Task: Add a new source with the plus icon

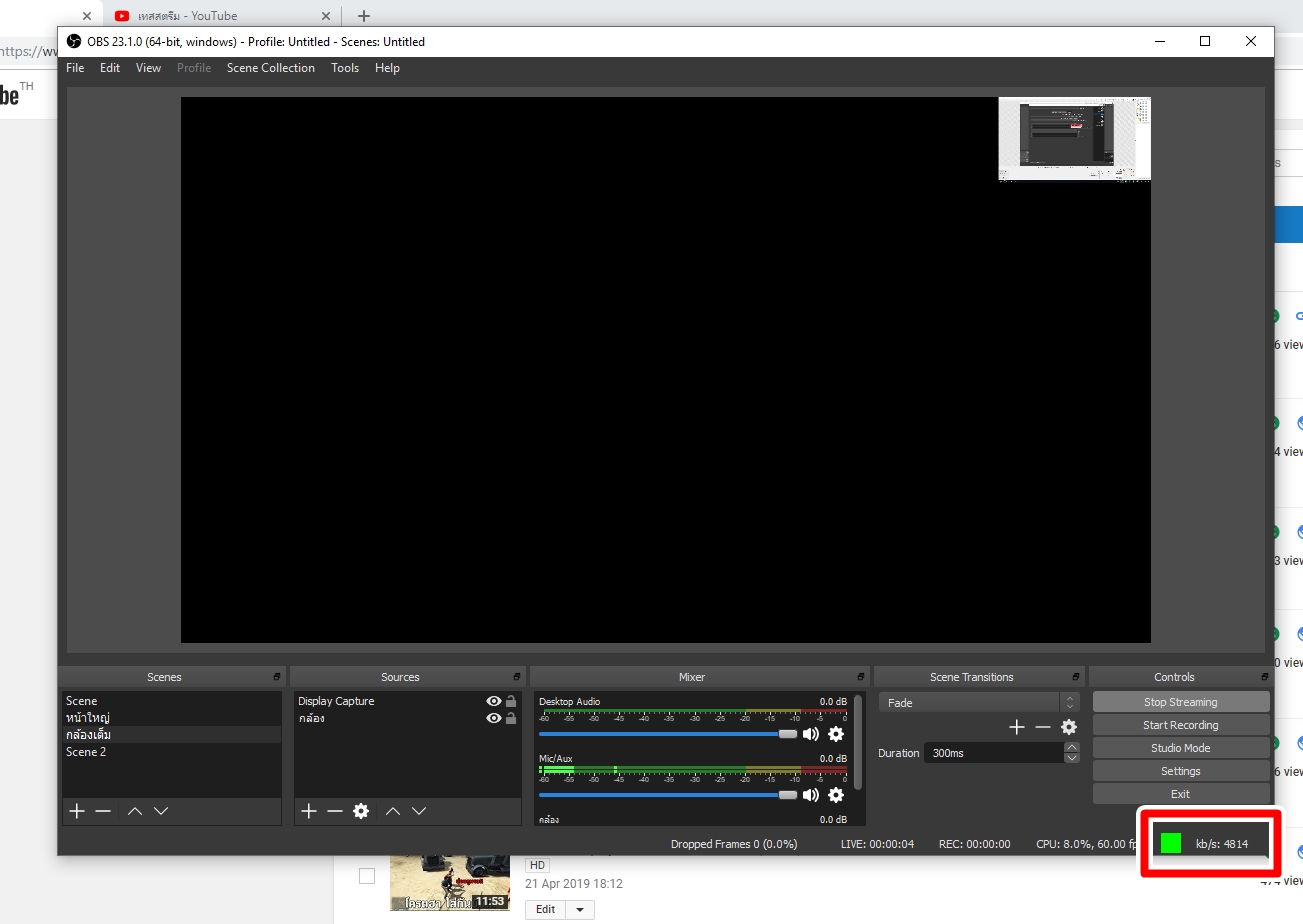Action: click(x=309, y=811)
